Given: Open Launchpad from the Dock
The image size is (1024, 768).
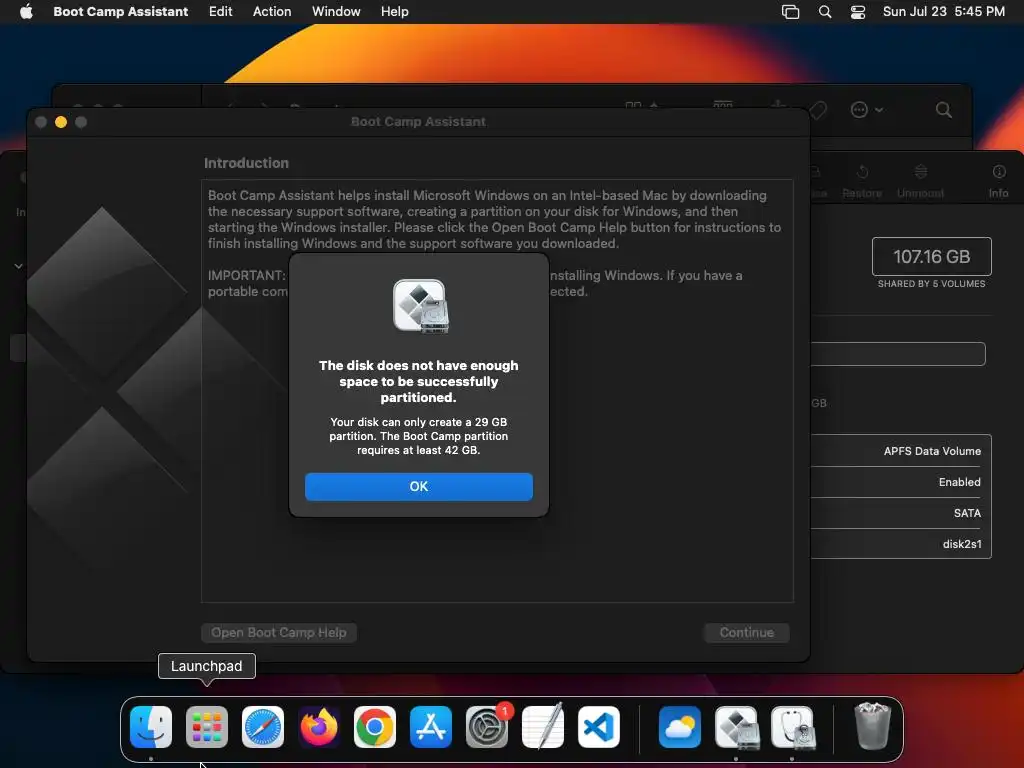Looking at the screenshot, I should (207, 727).
